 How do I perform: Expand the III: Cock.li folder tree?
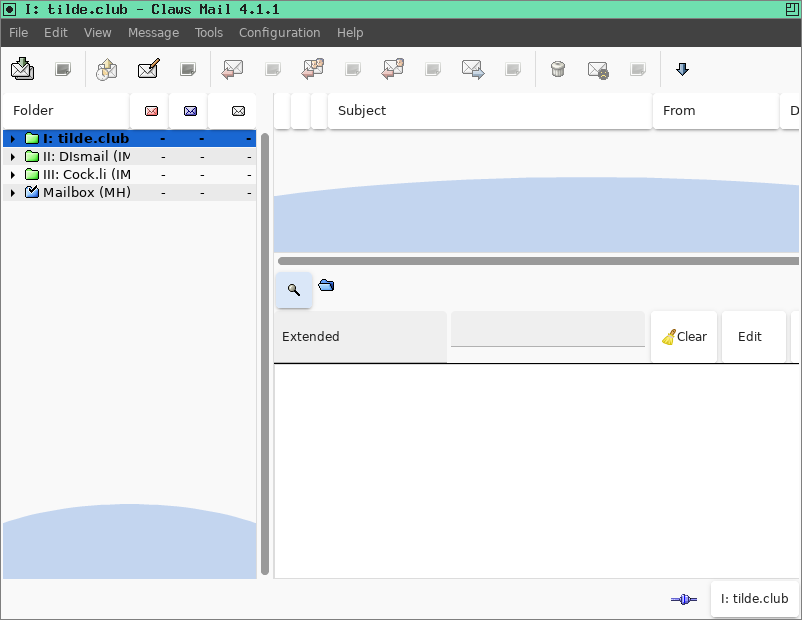click(x=13, y=174)
